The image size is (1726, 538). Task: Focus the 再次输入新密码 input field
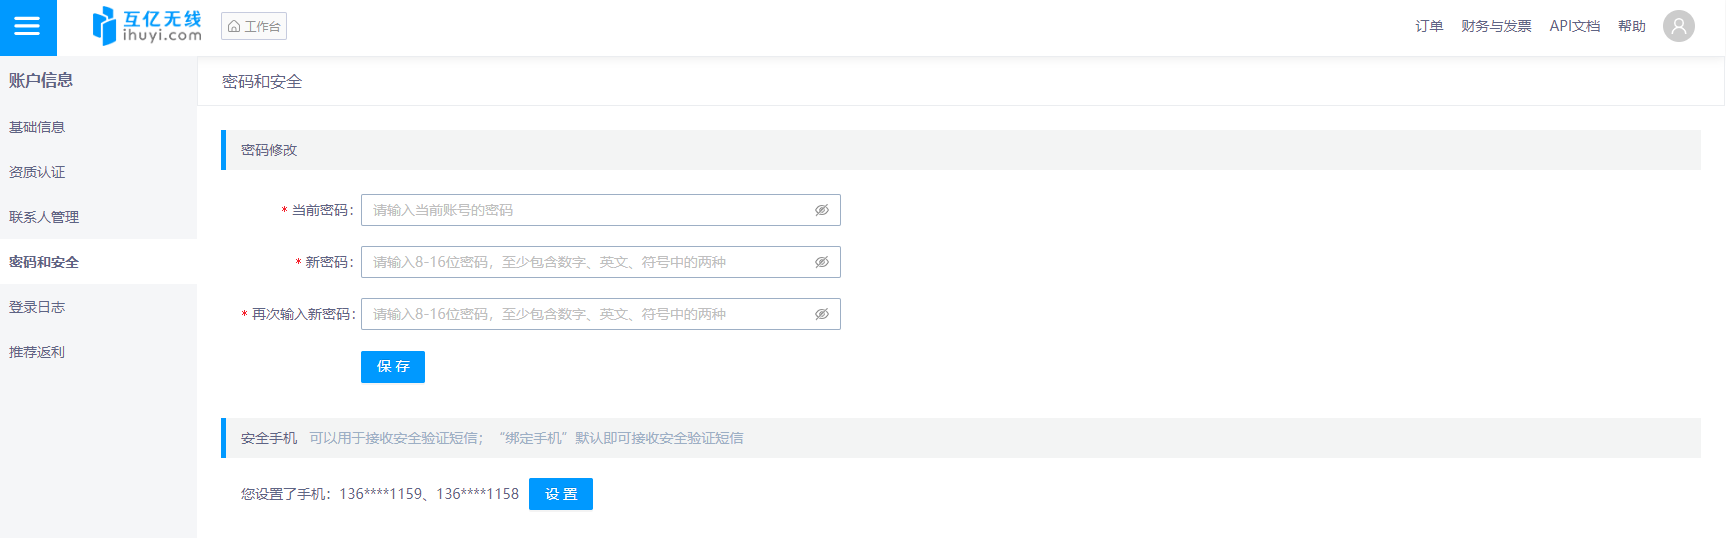coord(590,314)
